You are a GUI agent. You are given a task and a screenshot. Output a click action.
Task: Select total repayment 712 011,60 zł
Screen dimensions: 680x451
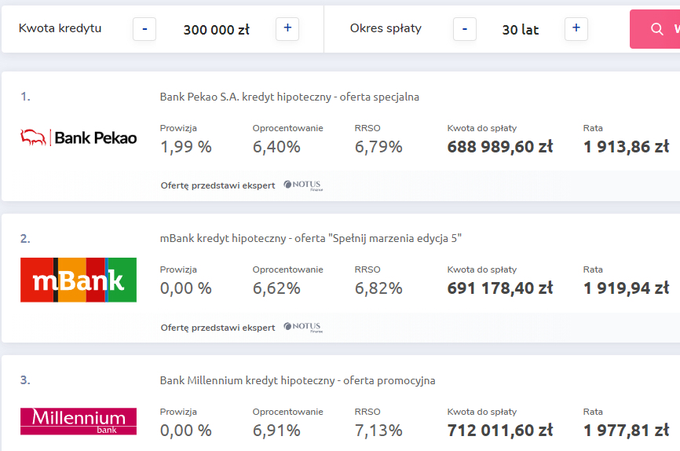click(500, 430)
